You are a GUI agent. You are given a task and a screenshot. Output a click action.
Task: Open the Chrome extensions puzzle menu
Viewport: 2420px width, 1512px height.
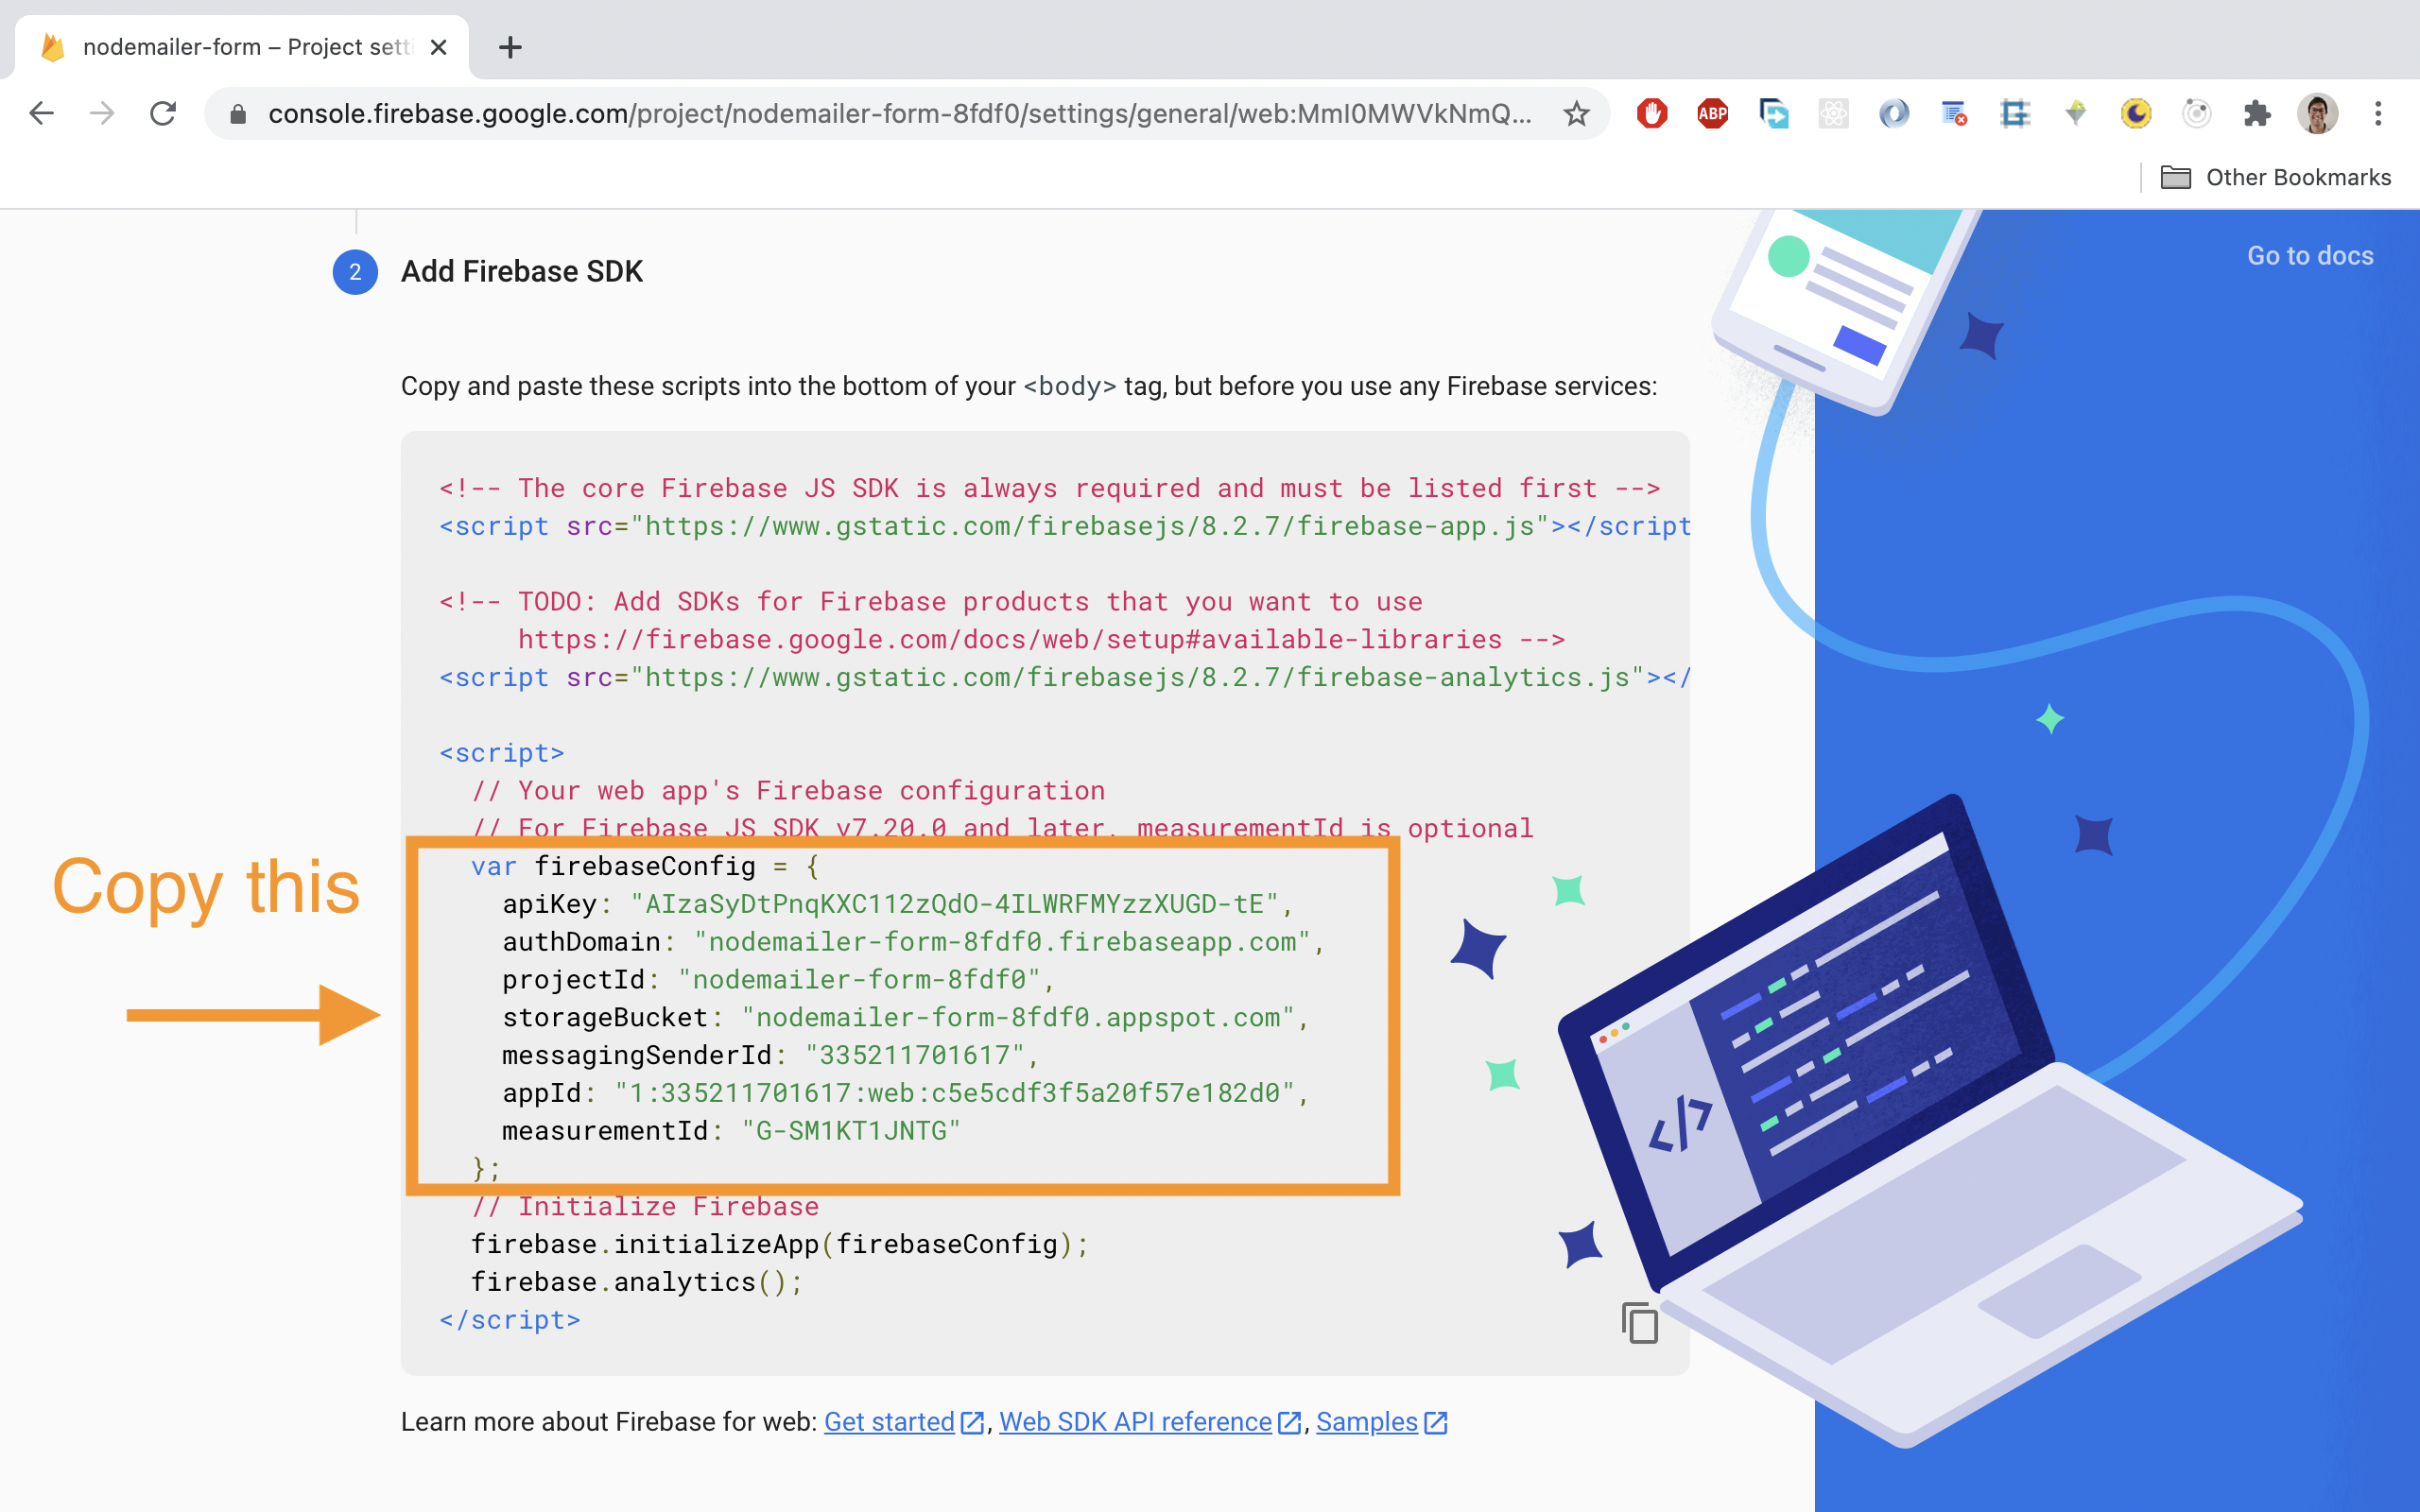tap(2256, 114)
